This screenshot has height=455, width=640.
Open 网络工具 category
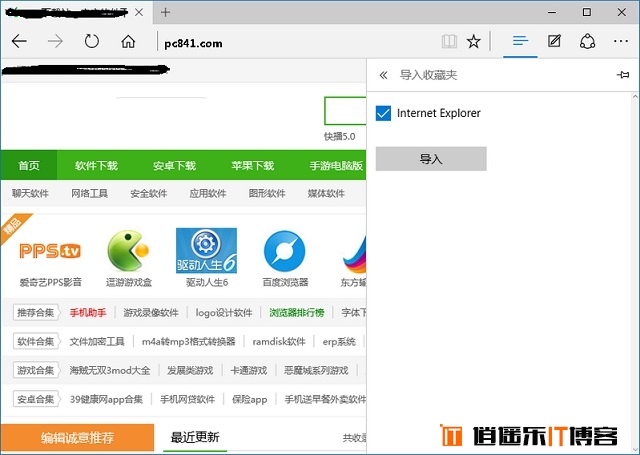pyautogui.click(x=89, y=193)
